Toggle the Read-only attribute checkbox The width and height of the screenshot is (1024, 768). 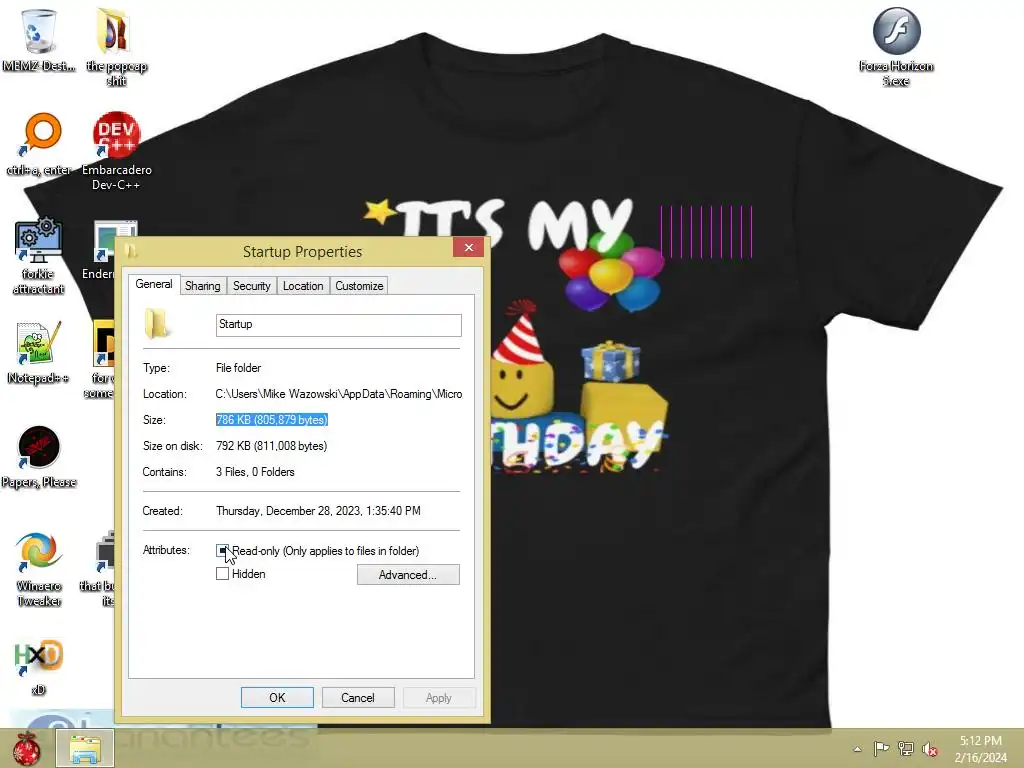point(222,551)
